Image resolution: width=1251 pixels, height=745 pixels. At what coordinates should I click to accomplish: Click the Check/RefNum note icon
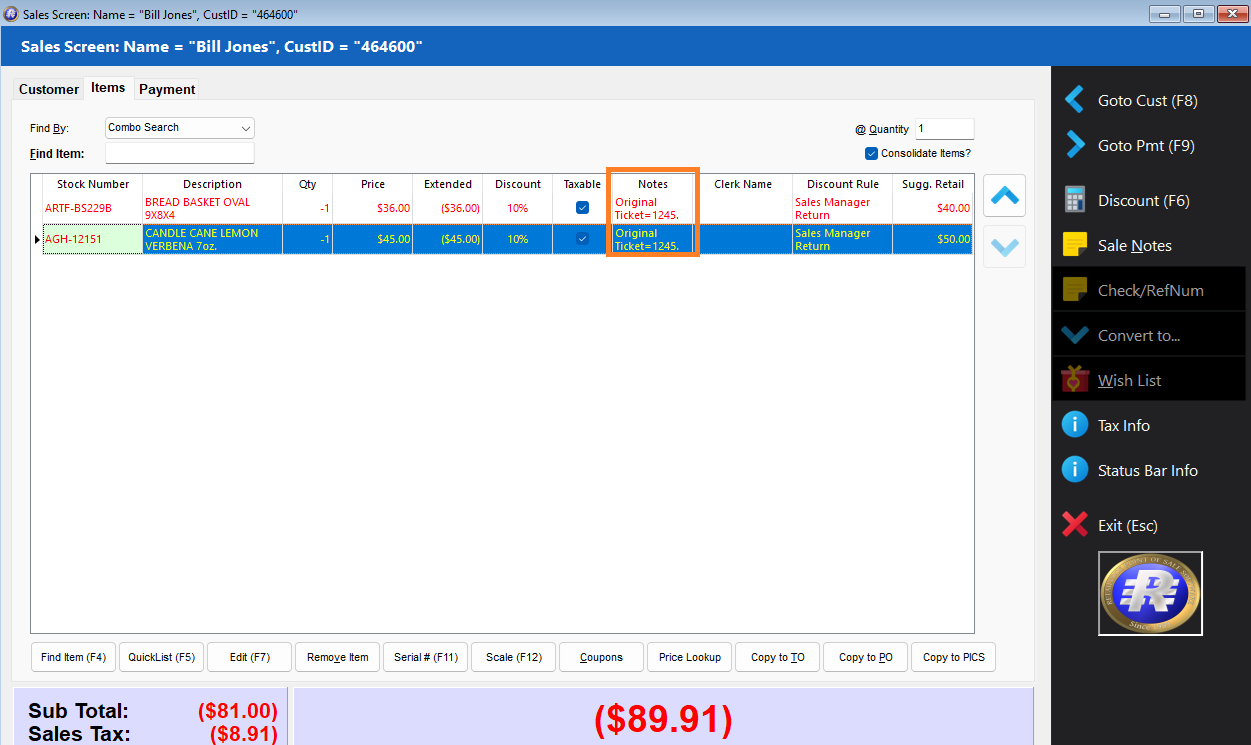pos(1075,290)
